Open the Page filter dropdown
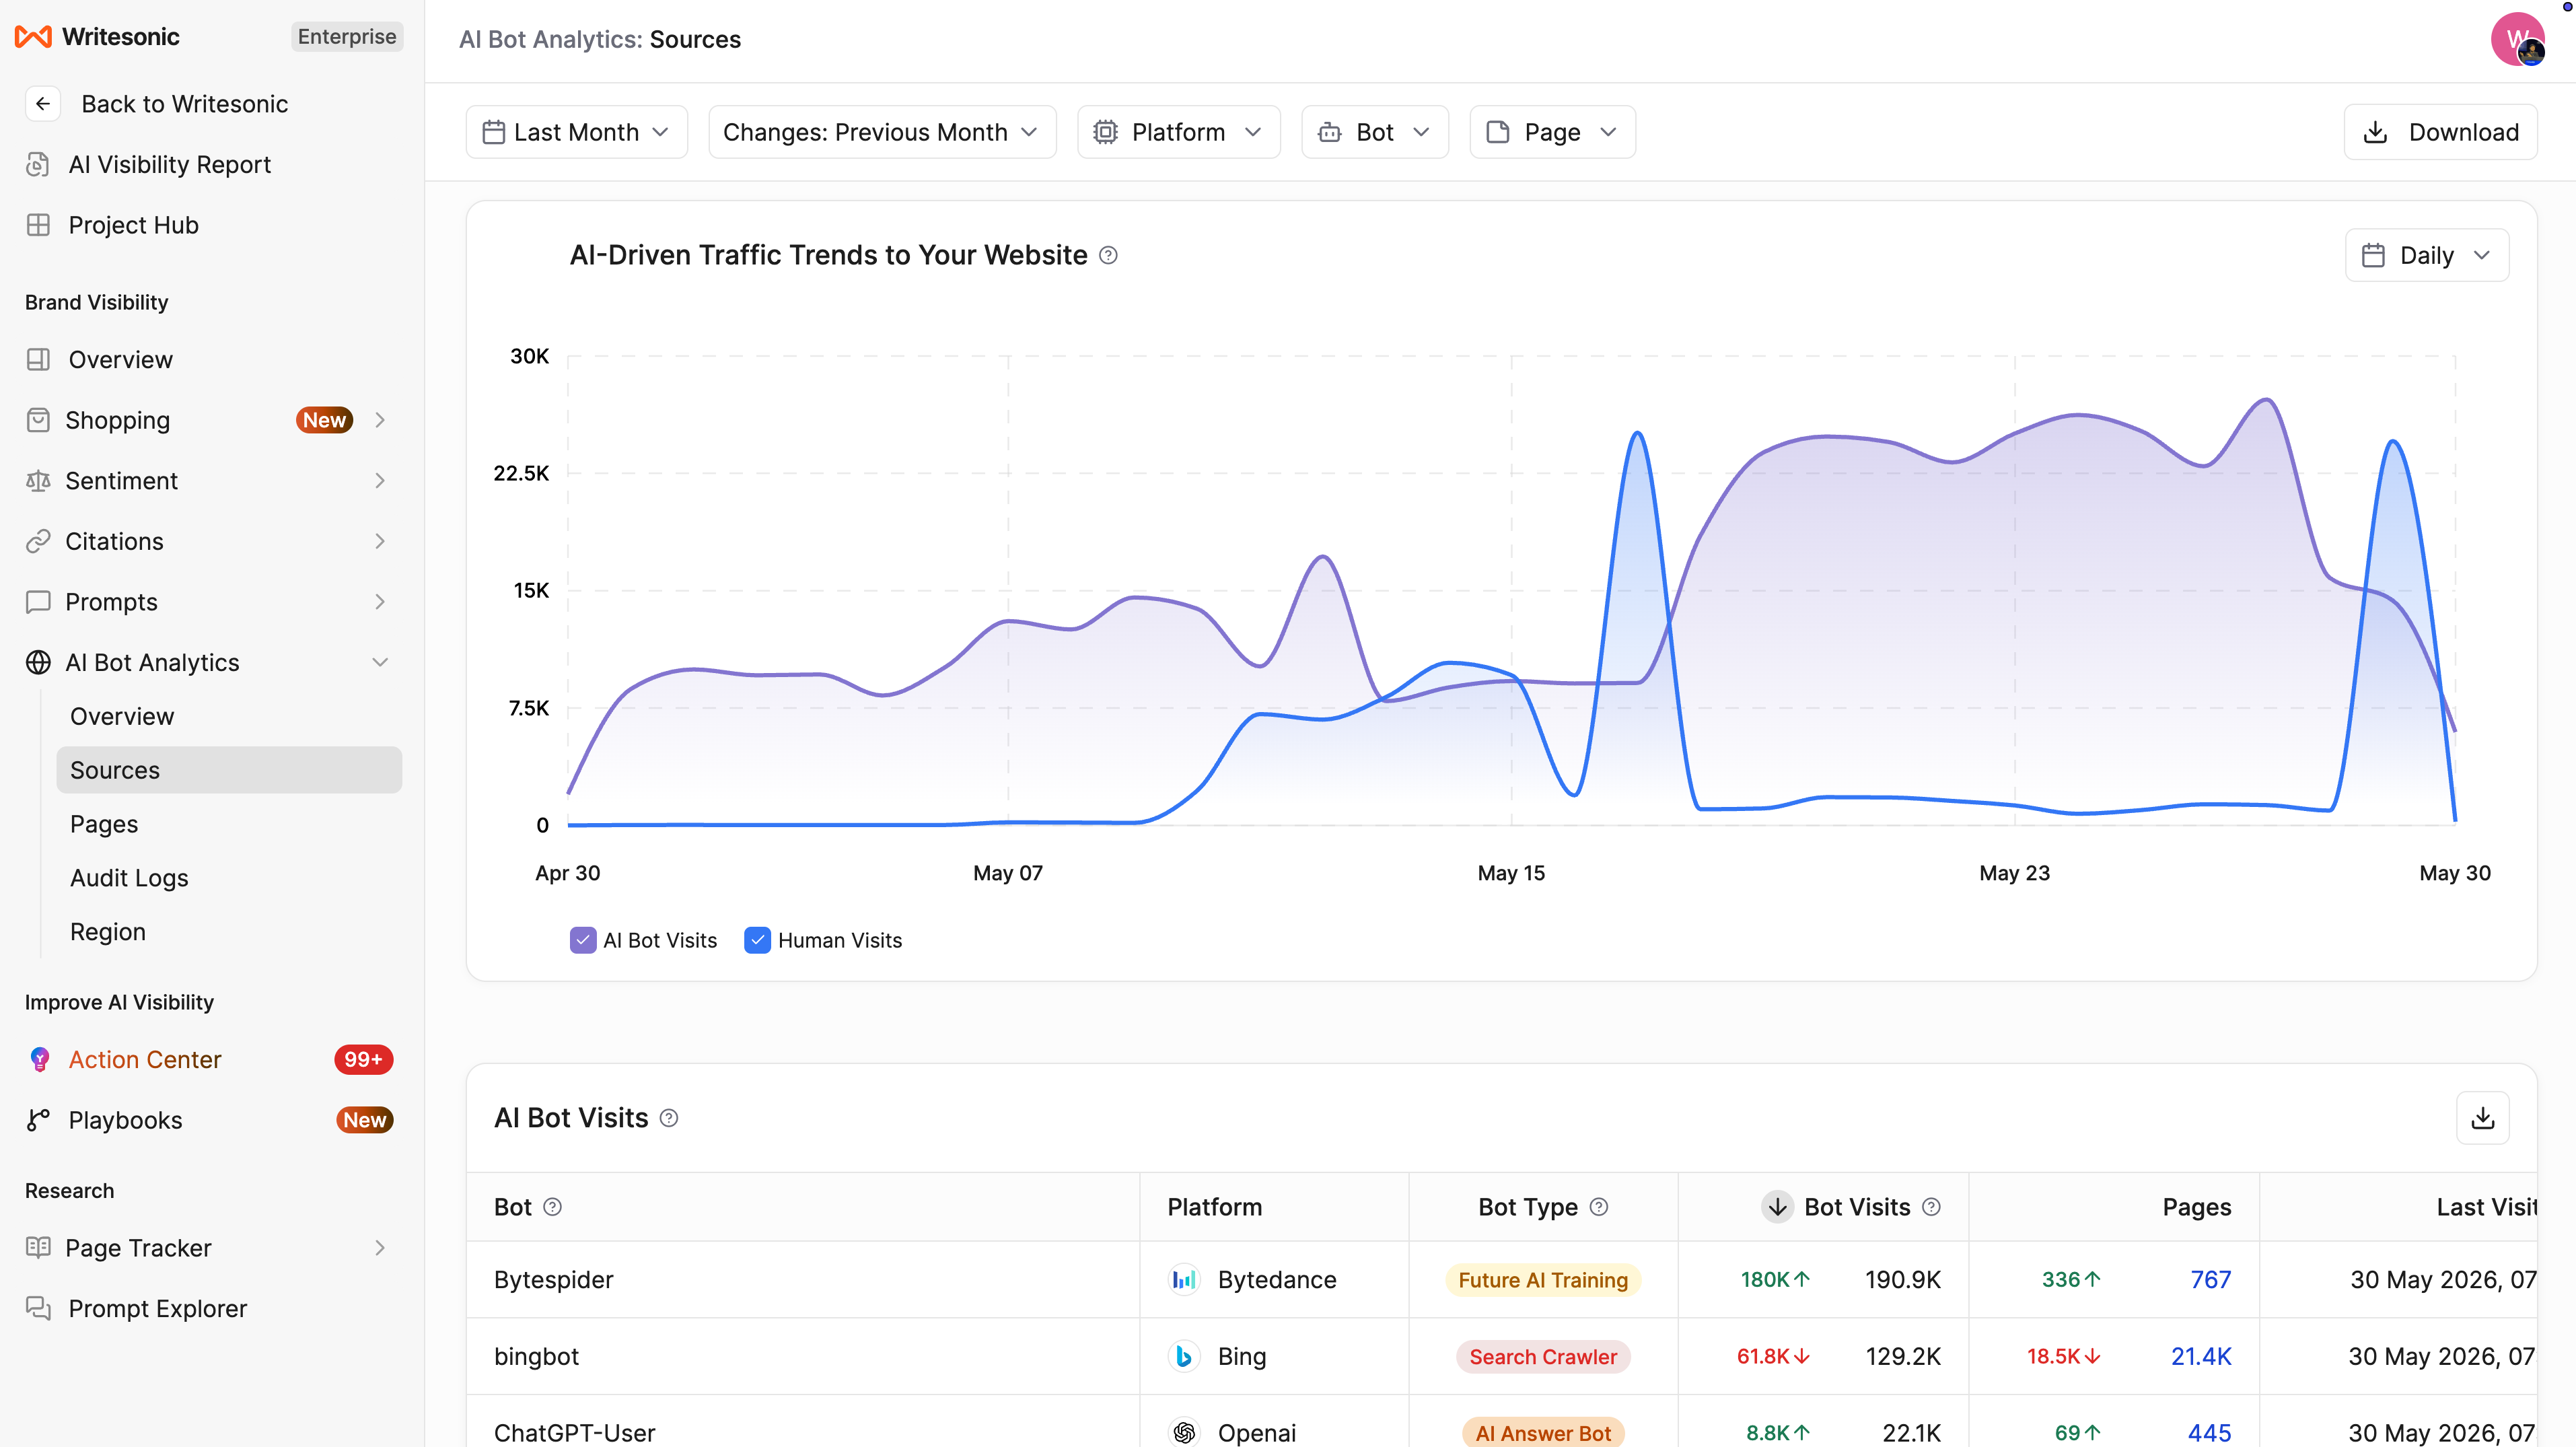This screenshot has width=2576, height=1447. pyautogui.click(x=1552, y=132)
